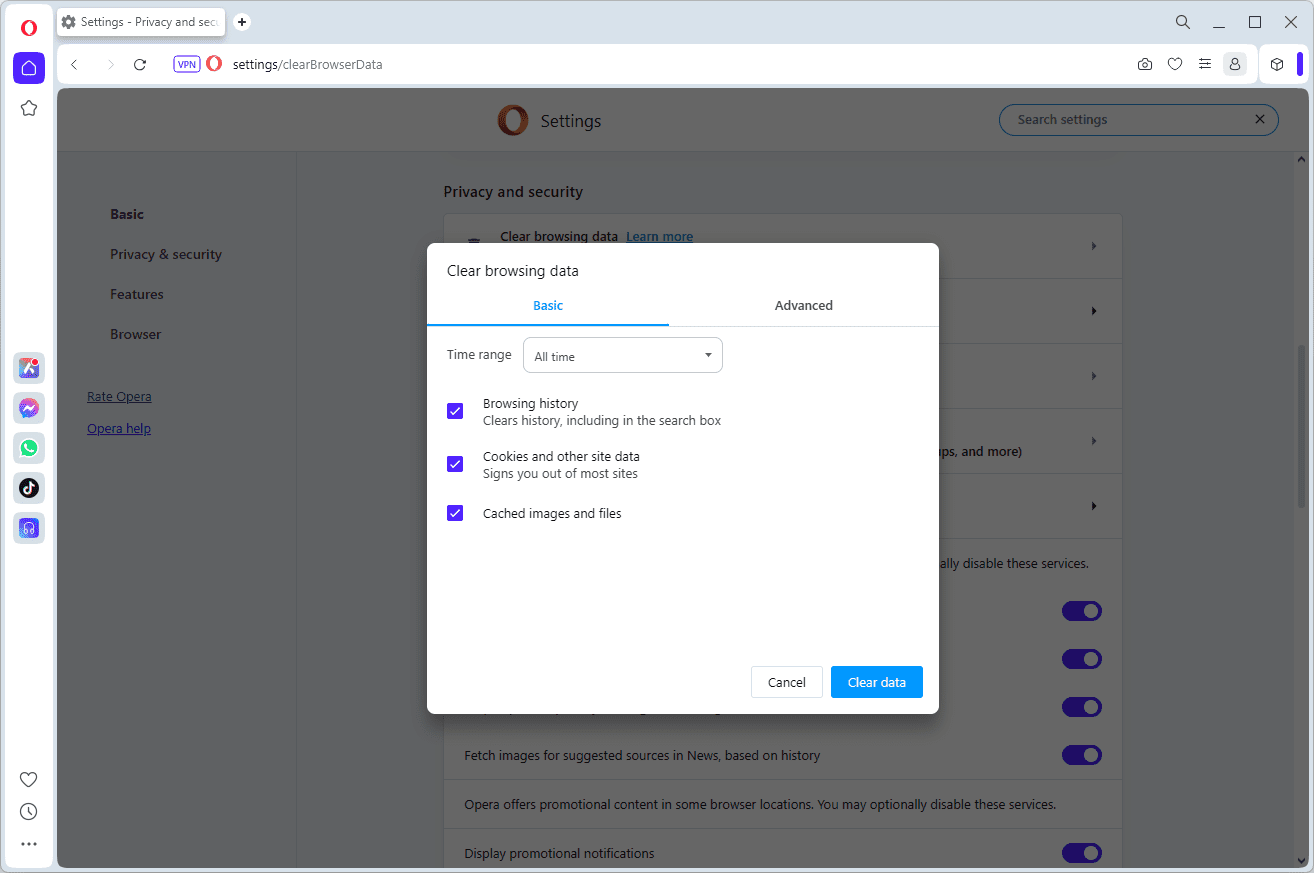Open history clock icon in sidebar

pyautogui.click(x=29, y=812)
